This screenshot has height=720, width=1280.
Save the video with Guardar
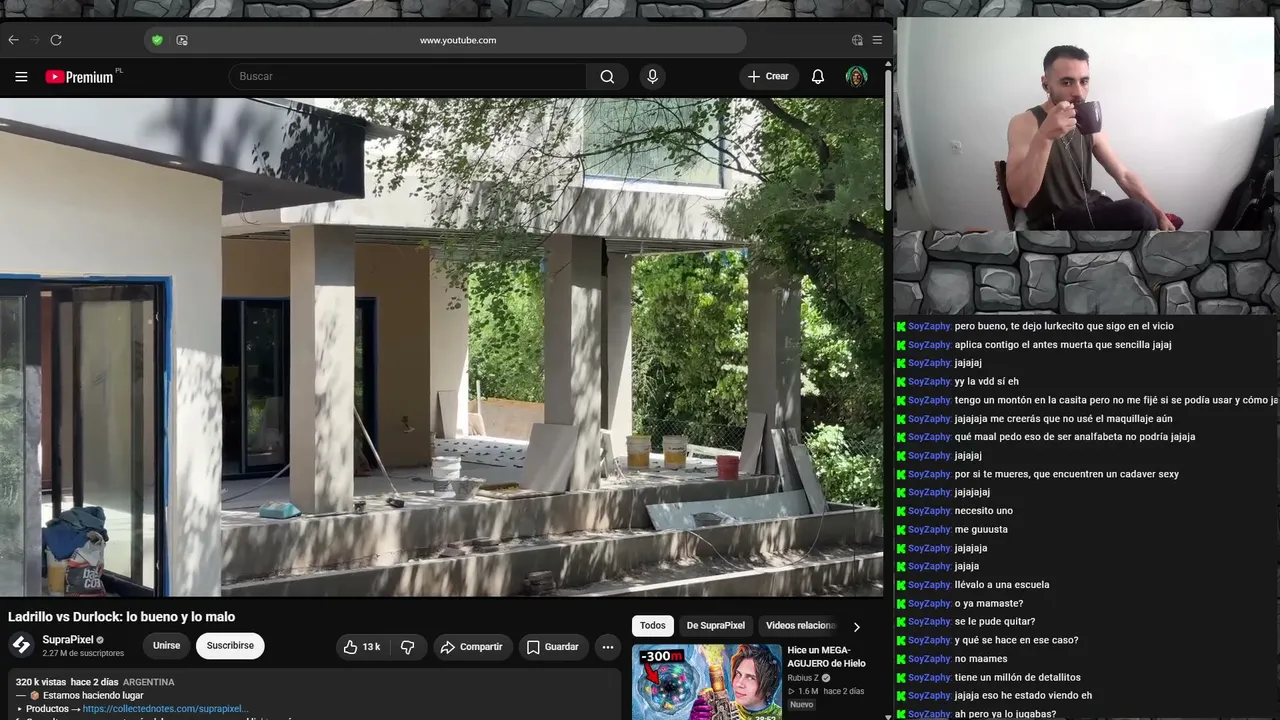[553, 647]
